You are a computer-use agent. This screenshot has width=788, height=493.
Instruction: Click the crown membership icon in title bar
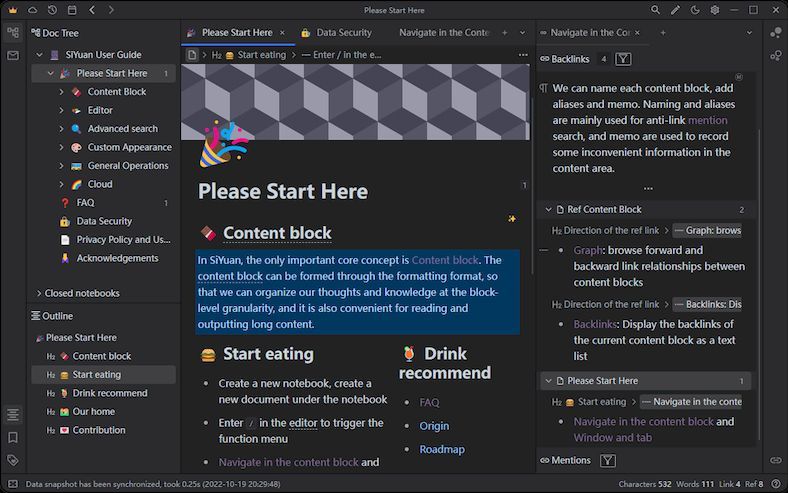click(x=13, y=10)
